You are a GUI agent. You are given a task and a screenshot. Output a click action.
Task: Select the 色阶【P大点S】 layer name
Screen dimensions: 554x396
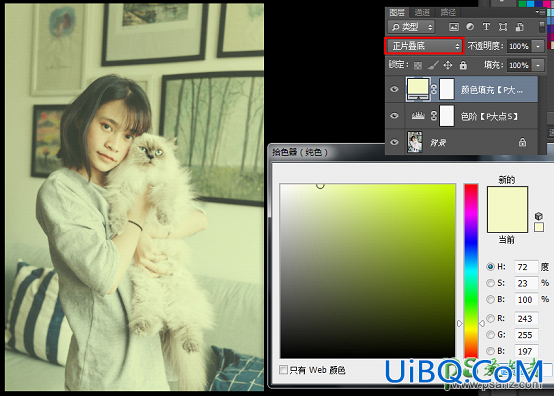[x=489, y=116]
